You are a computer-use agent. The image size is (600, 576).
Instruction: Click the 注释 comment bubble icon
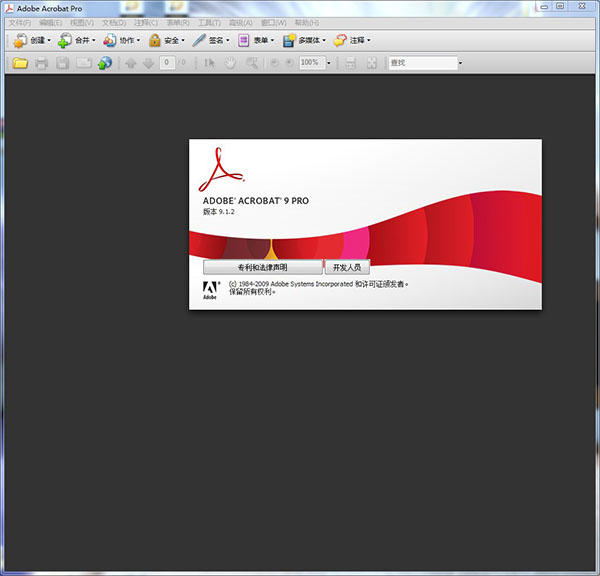(340, 40)
